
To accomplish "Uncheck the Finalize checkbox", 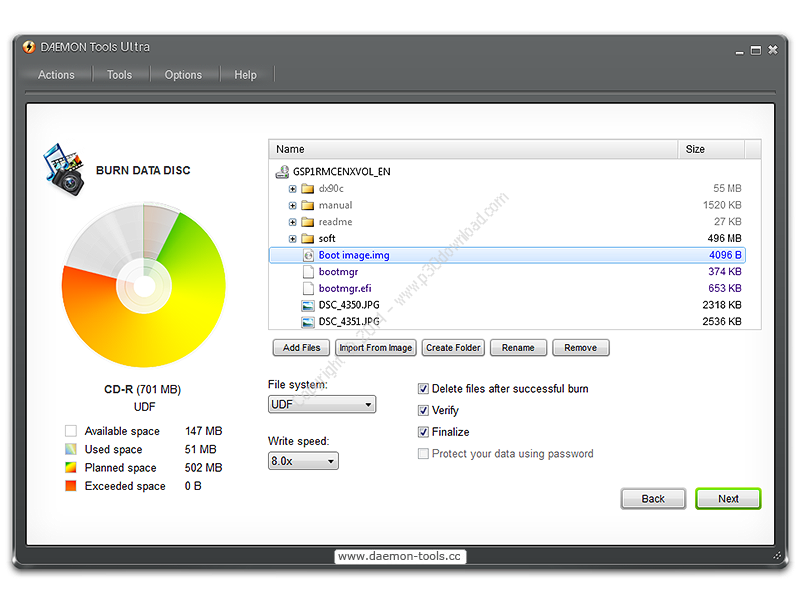I will click(x=423, y=432).
